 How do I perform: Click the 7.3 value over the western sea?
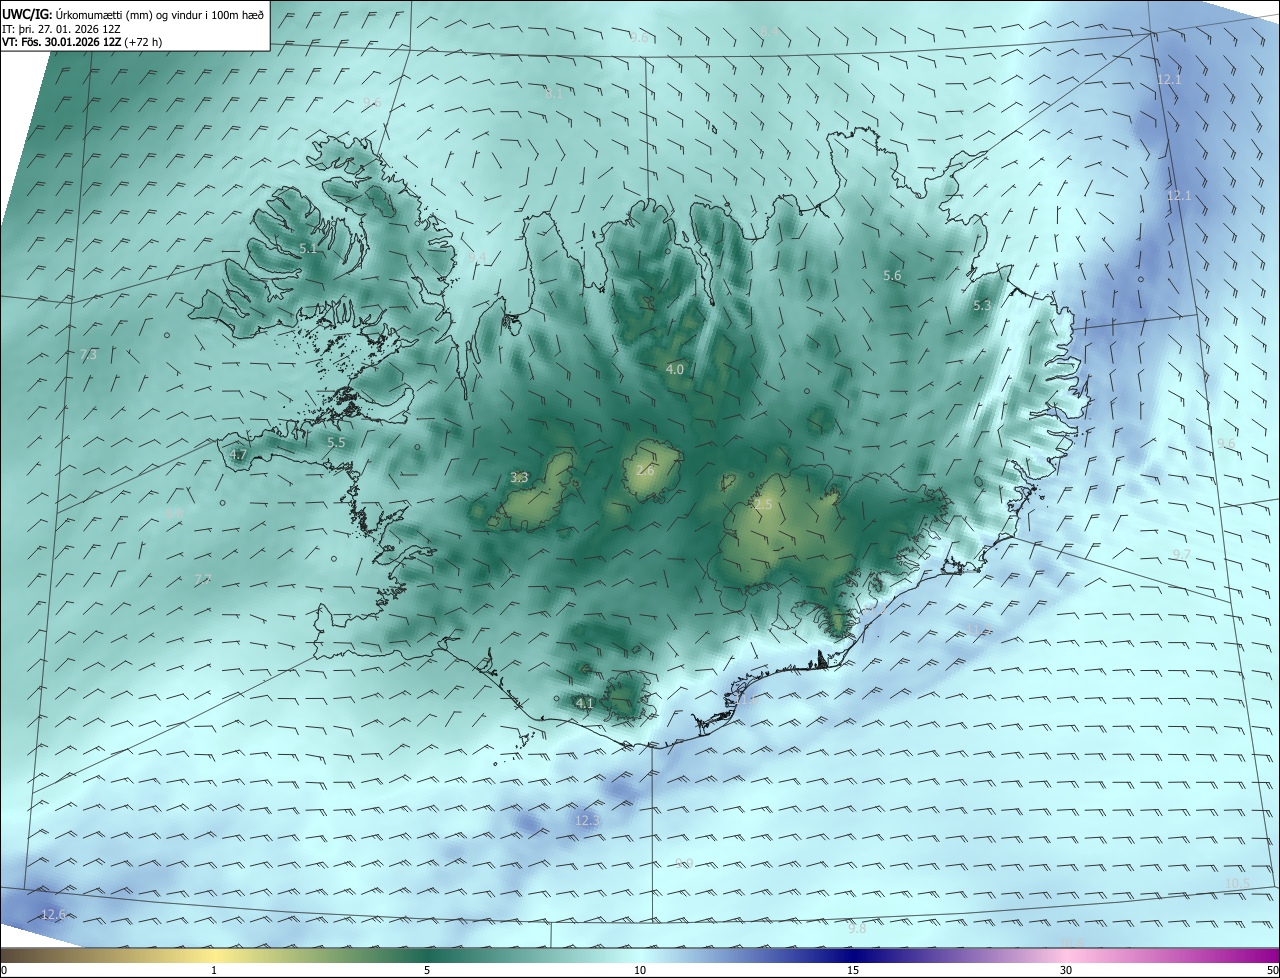88,355
